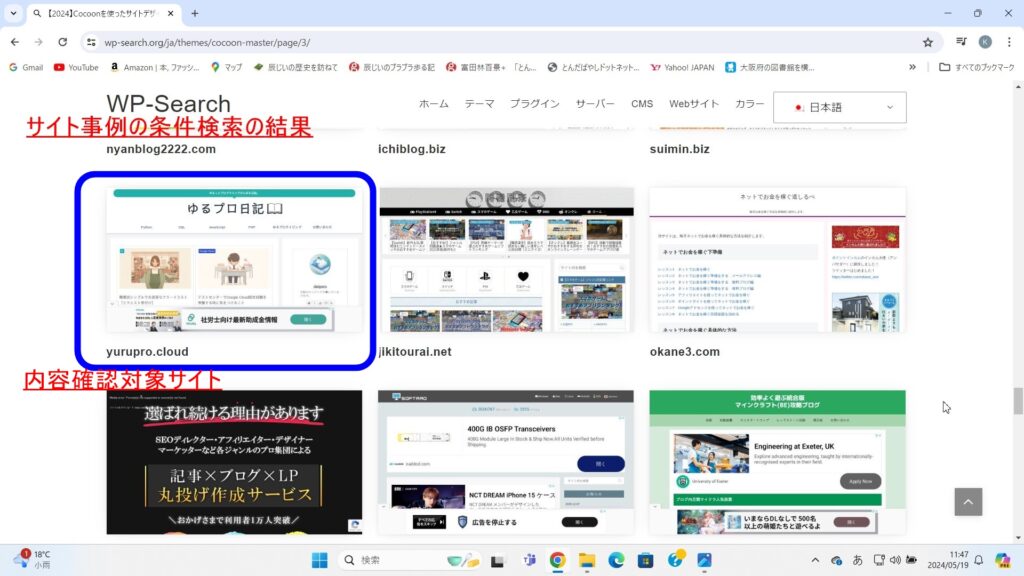Launch Microsoft Edge from the taskbar
Image resolution: width=1024 pixels, height=576 pixels.
[x=617, y=560]
